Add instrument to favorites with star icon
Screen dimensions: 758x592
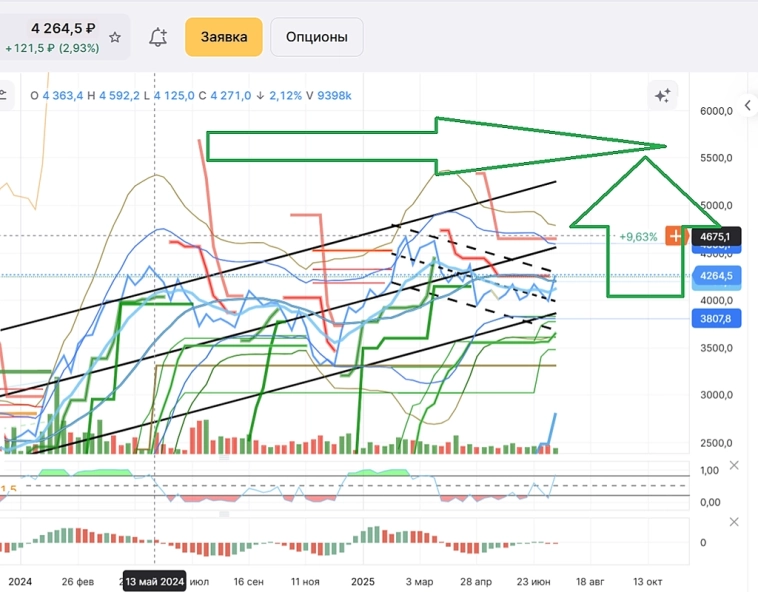pos(115,37)
